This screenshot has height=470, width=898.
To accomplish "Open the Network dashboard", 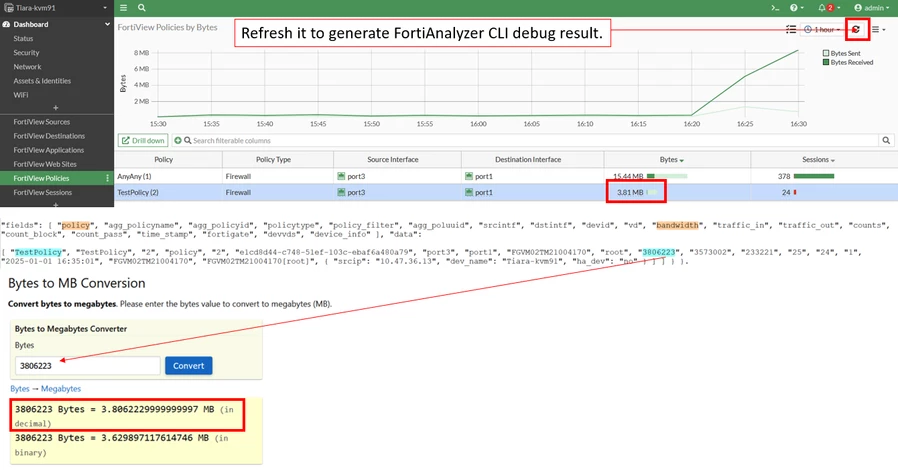I will coord(27,66).
